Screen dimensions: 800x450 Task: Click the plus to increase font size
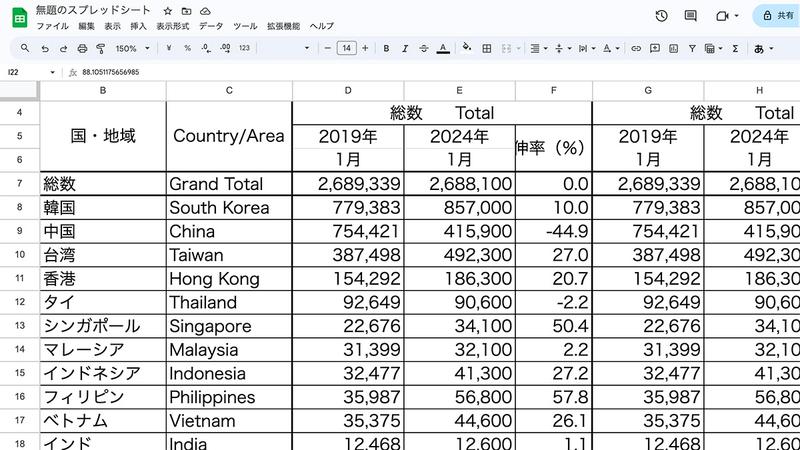tap(365, 48)
